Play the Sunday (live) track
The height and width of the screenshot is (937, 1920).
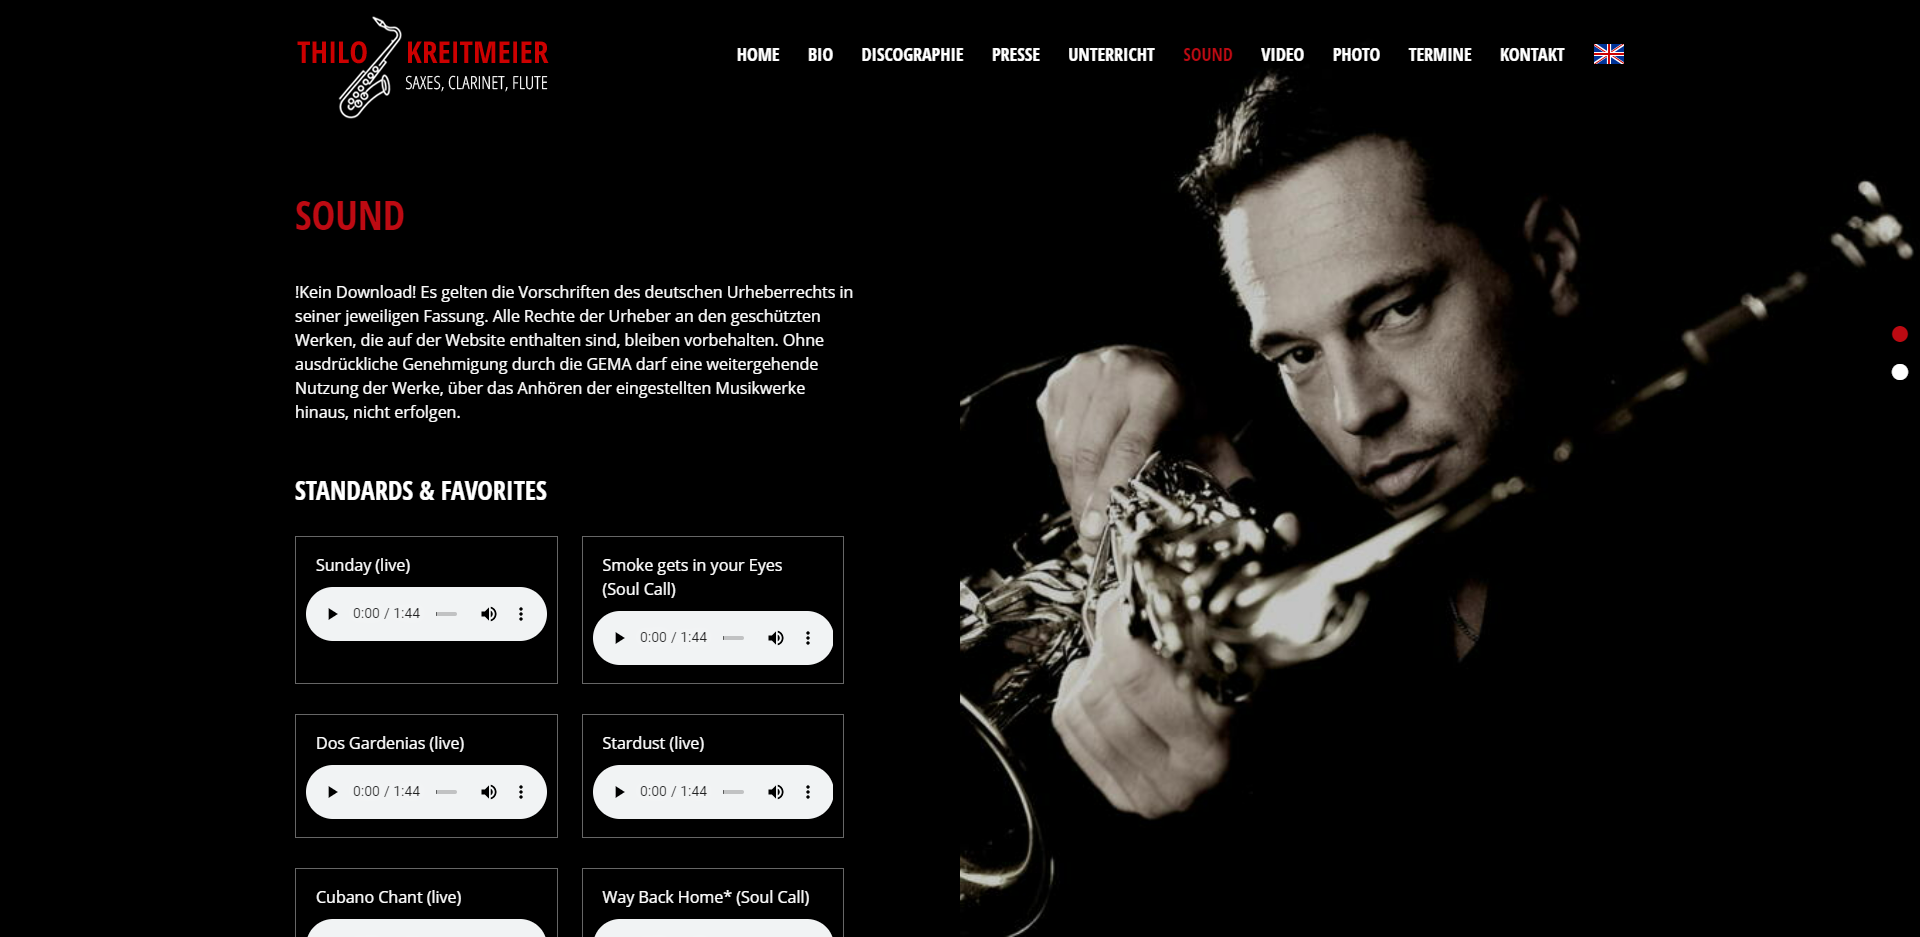(x=333, y=614)
